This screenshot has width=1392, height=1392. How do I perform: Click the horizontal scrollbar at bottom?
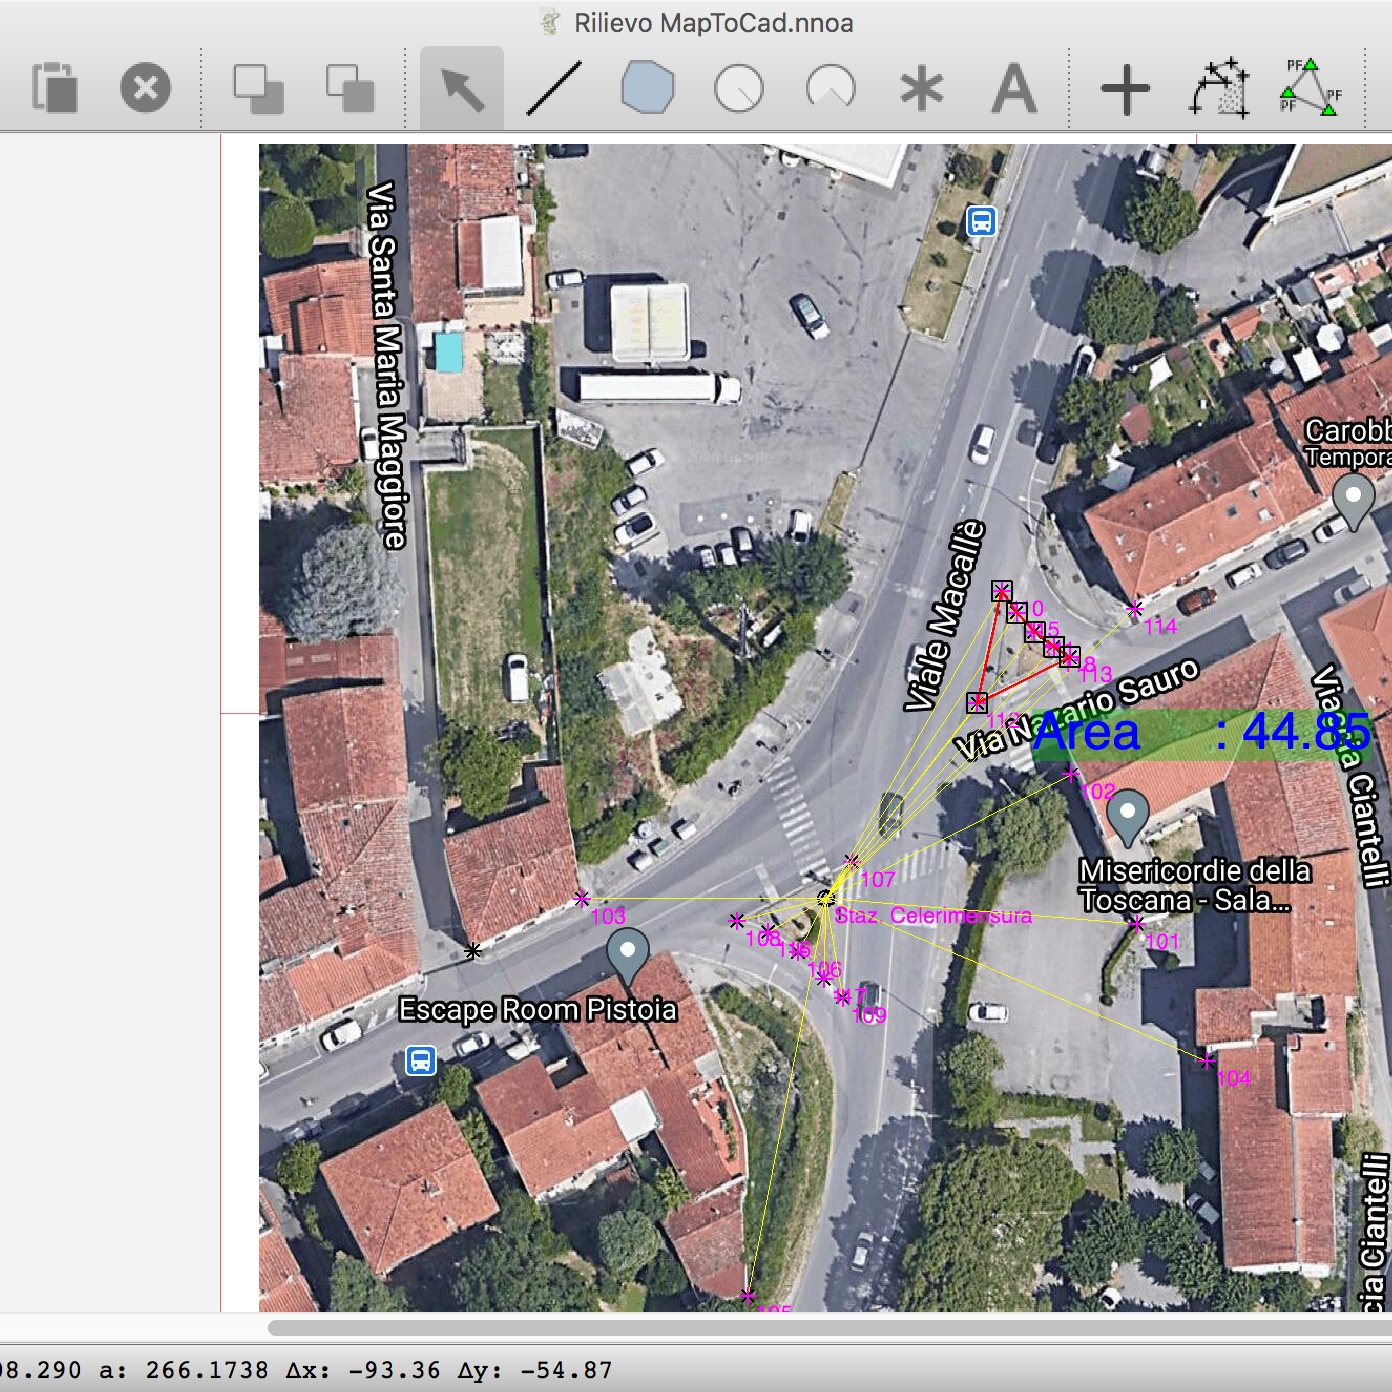tap(828, 1327)
